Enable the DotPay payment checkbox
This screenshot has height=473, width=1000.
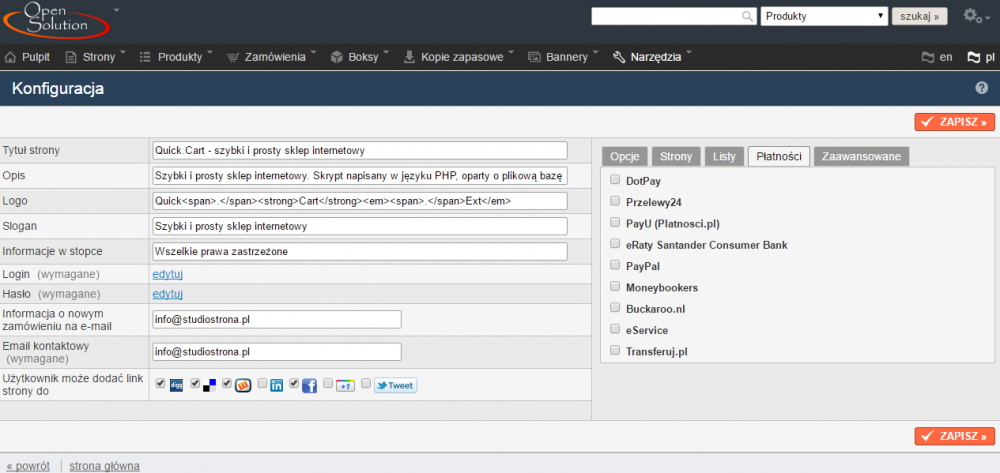[x=615, y=180]
